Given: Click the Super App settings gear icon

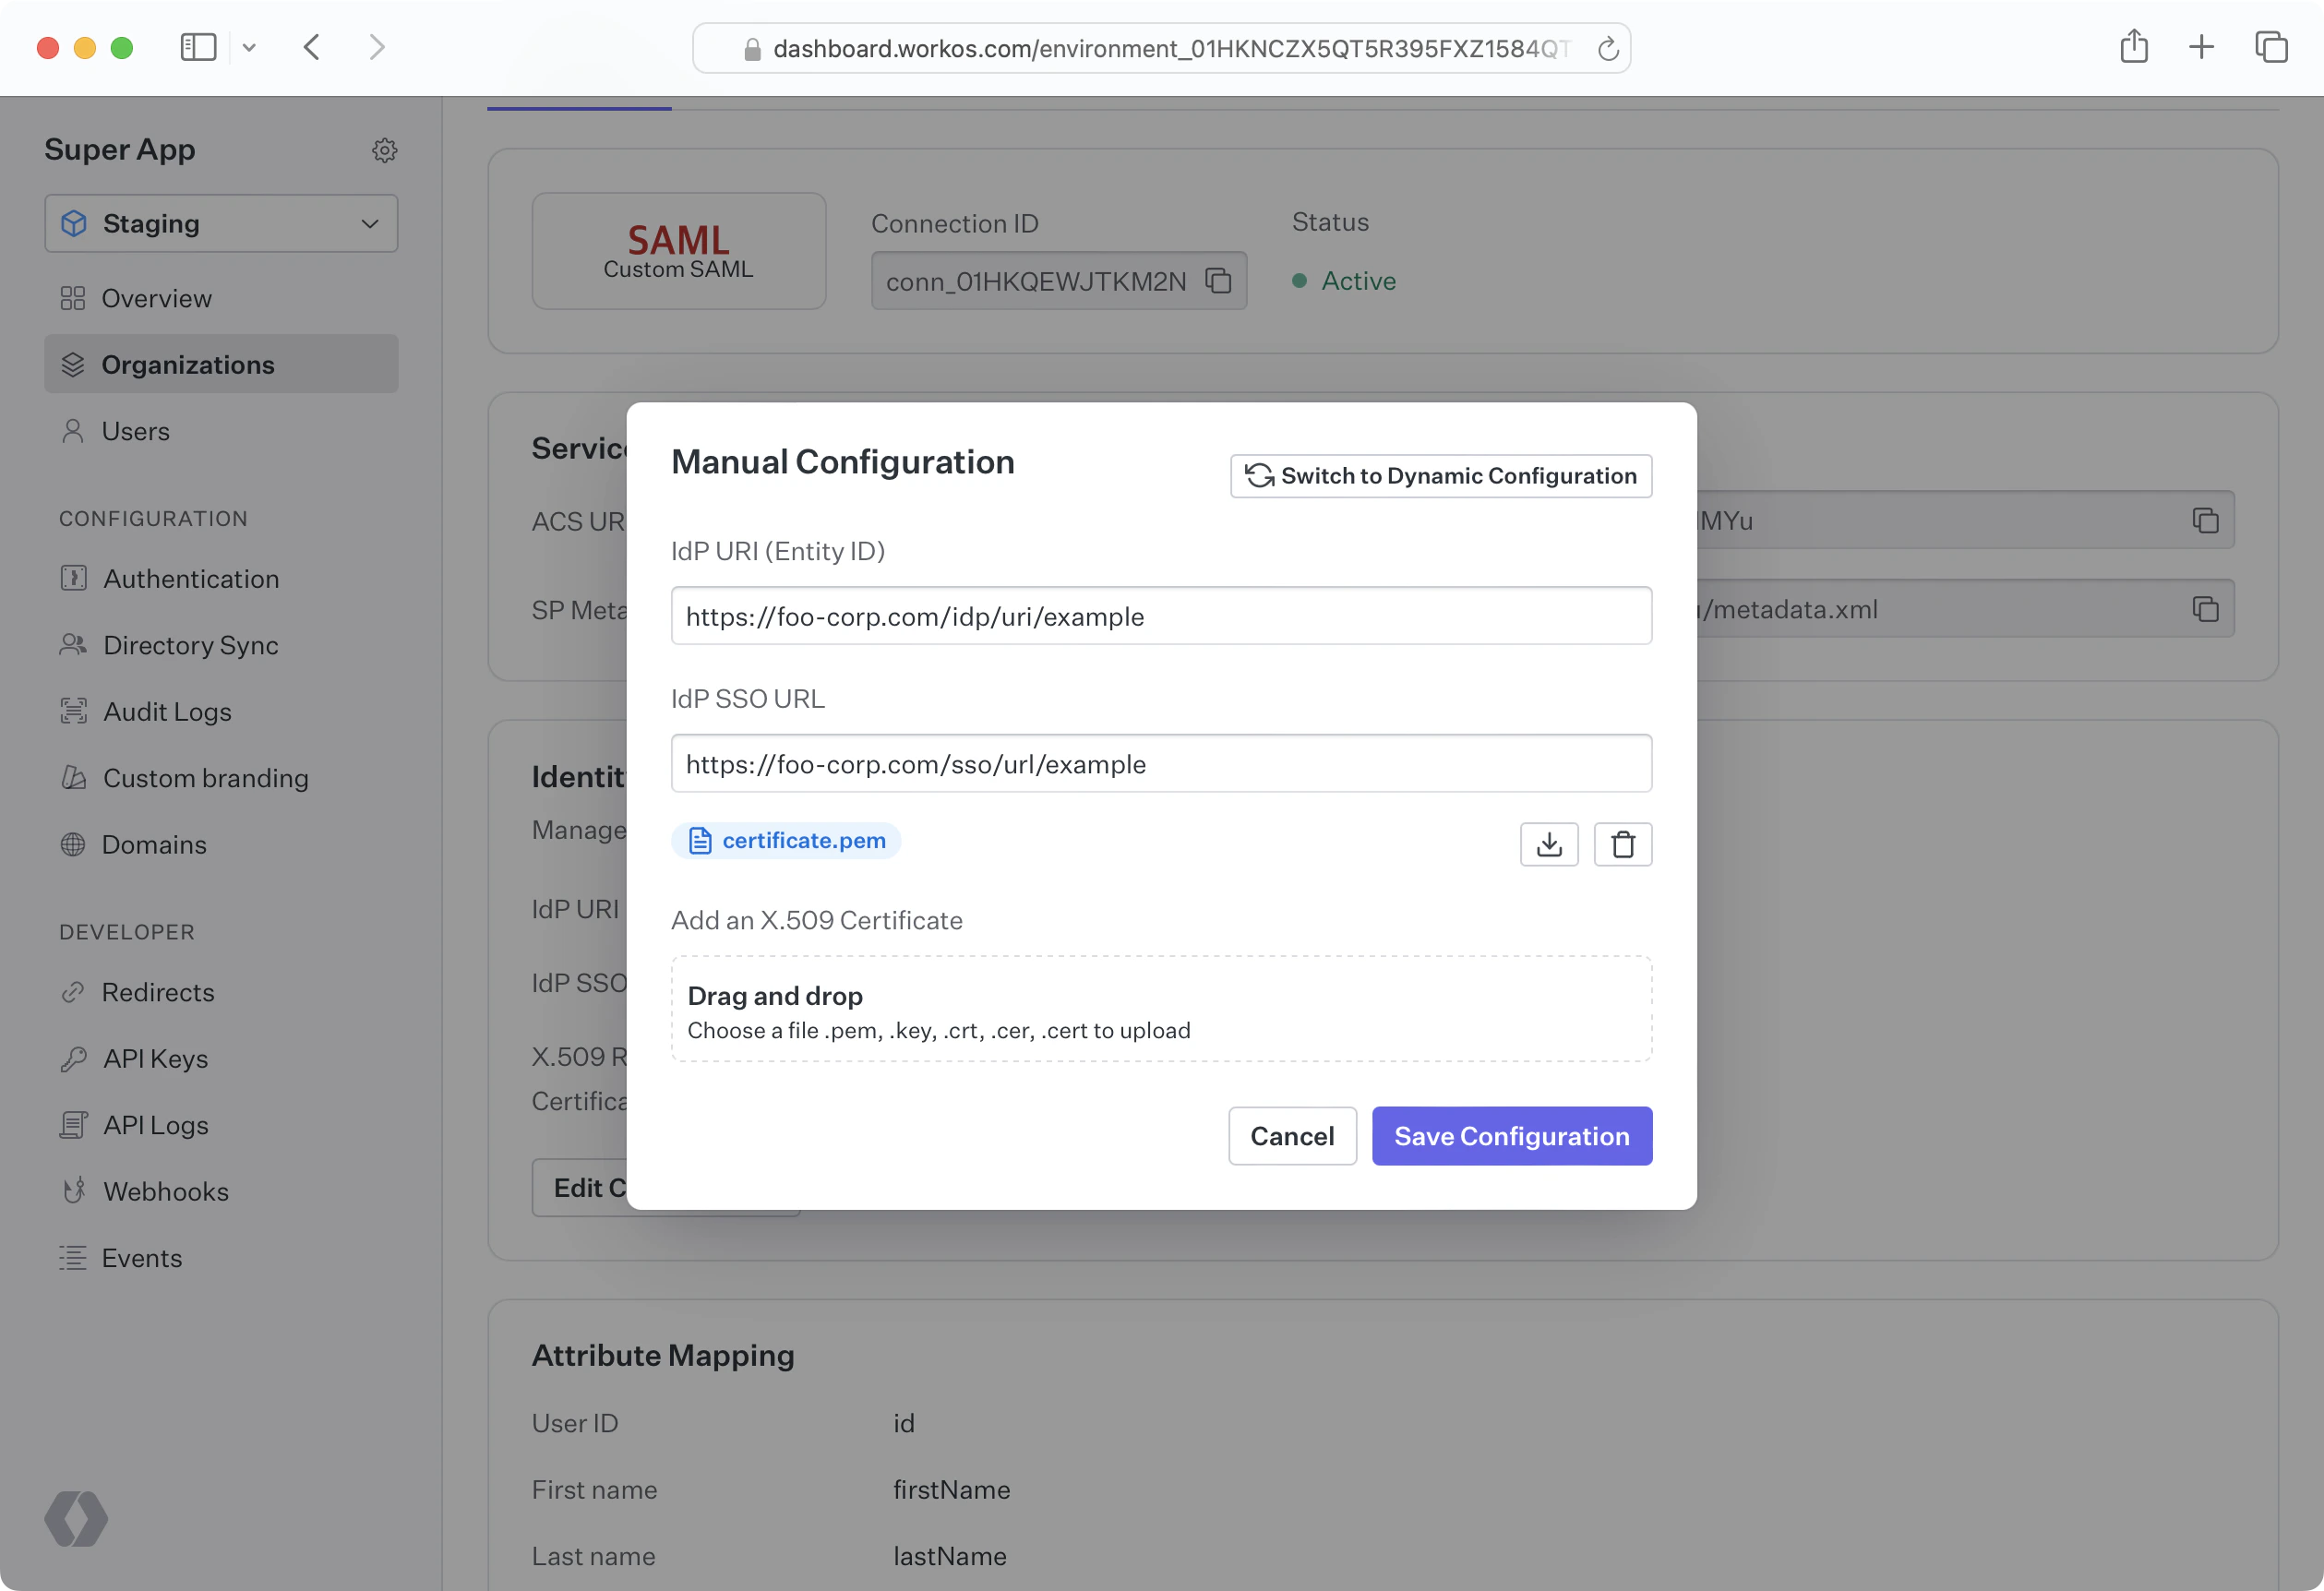Looking at the screenshot, I should [x=384, y=150].
